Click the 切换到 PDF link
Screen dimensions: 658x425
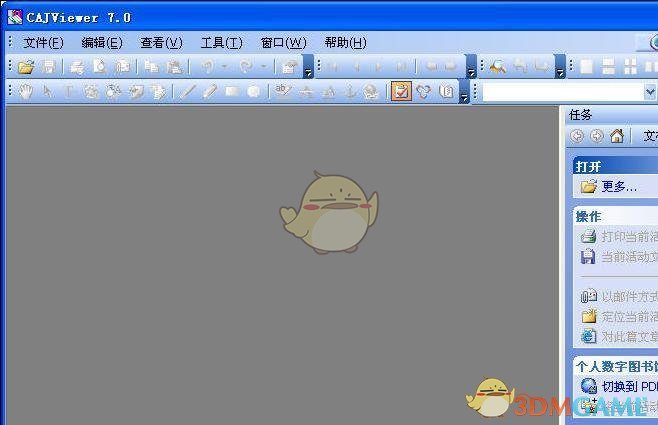(630, 386)
